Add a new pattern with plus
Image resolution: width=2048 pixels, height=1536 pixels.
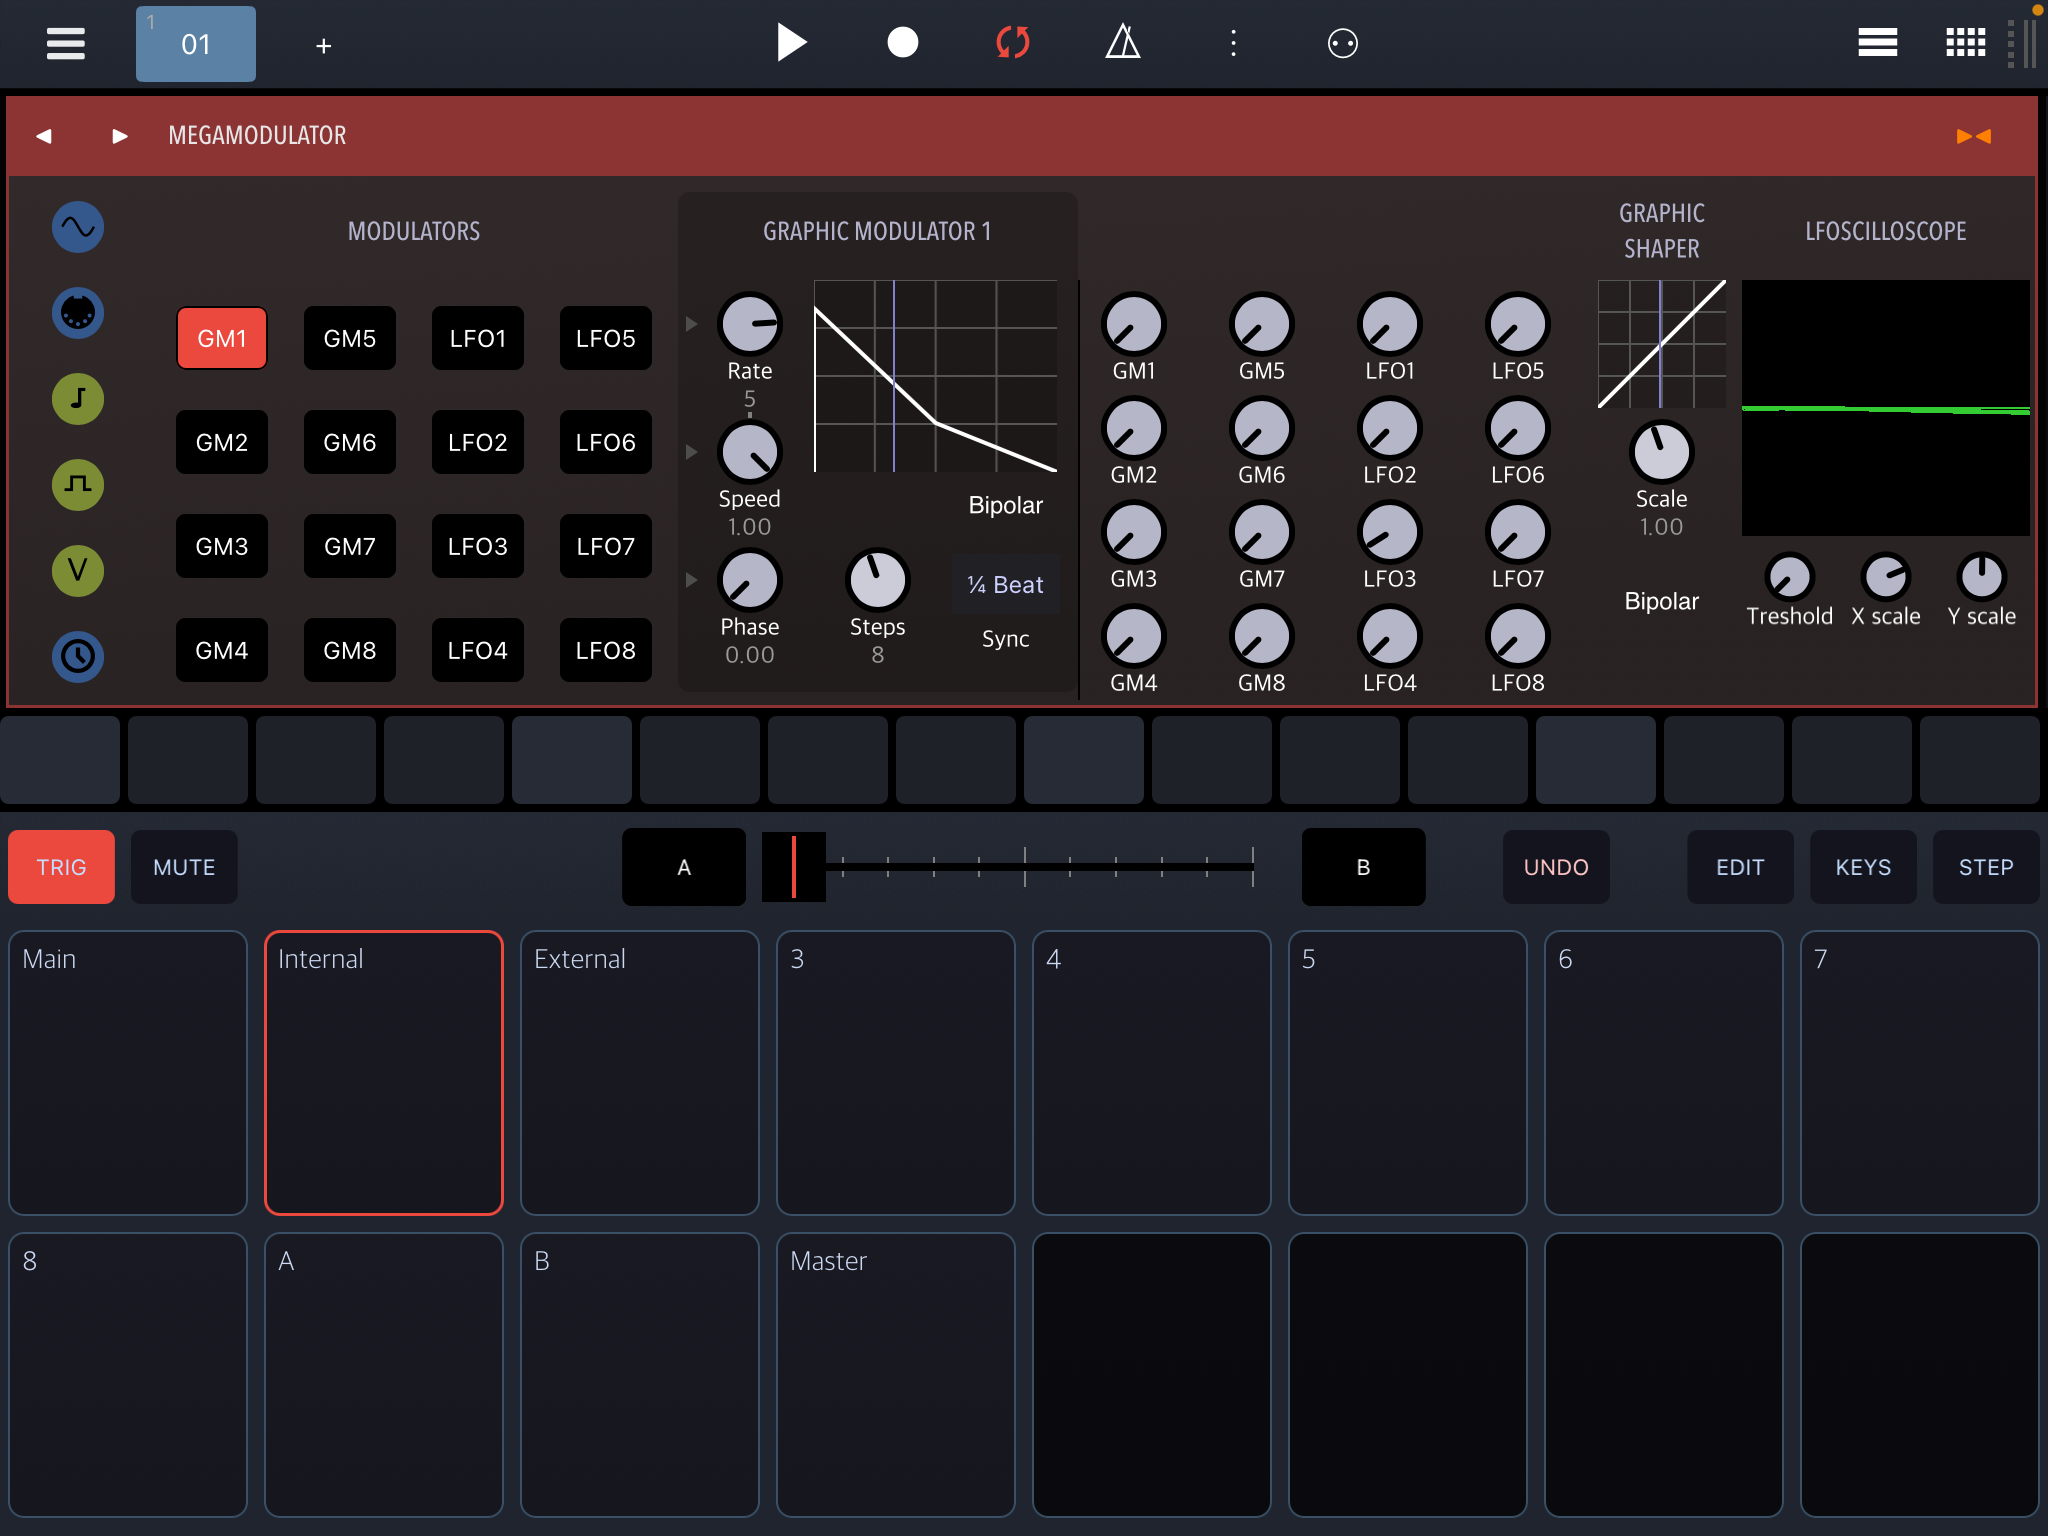[323, 46]
